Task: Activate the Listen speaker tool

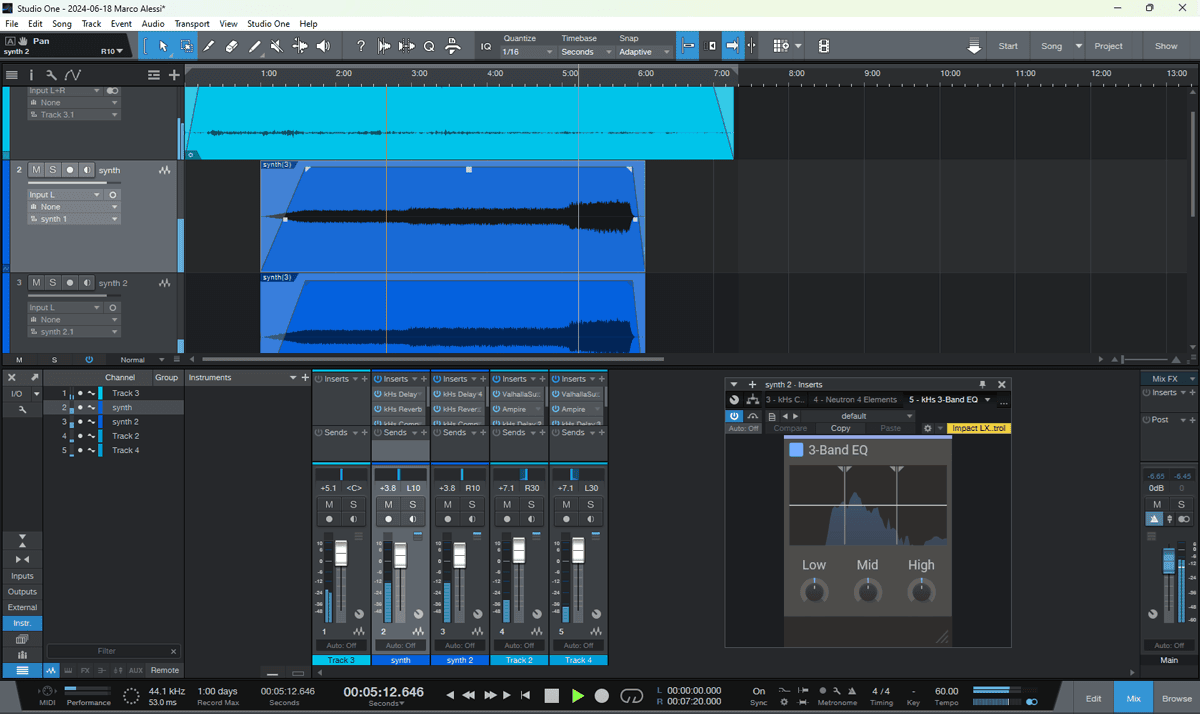Action: pos(323,46)
